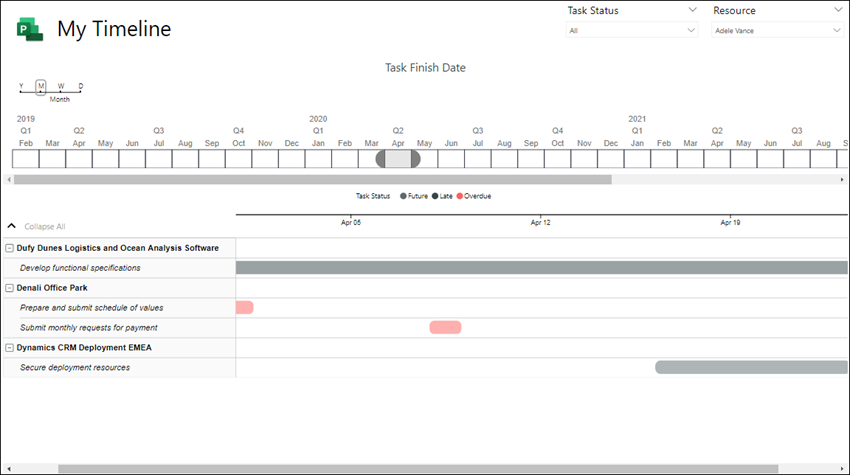Click the Apr 12 date label on Gantt axis
This screenshot has width=850, height=475.
(x=540, y=222)
